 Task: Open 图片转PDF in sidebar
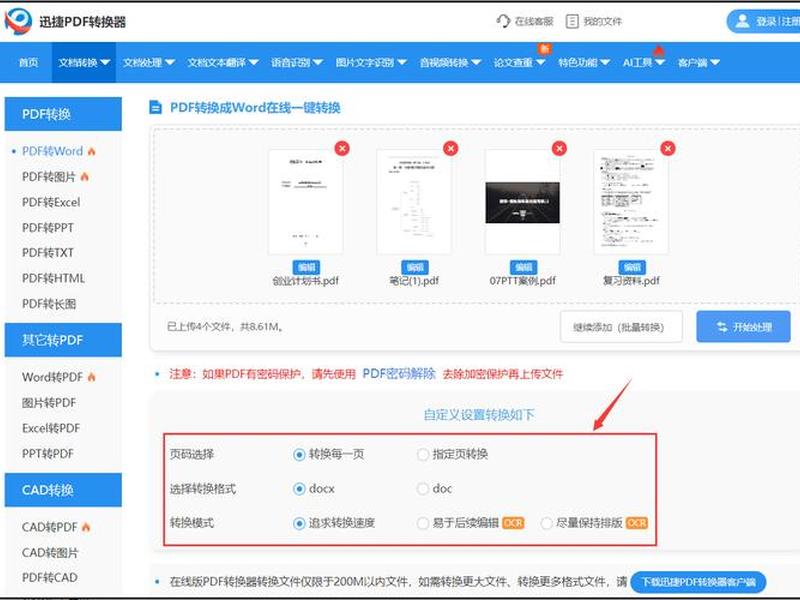(x=49, y=403)
